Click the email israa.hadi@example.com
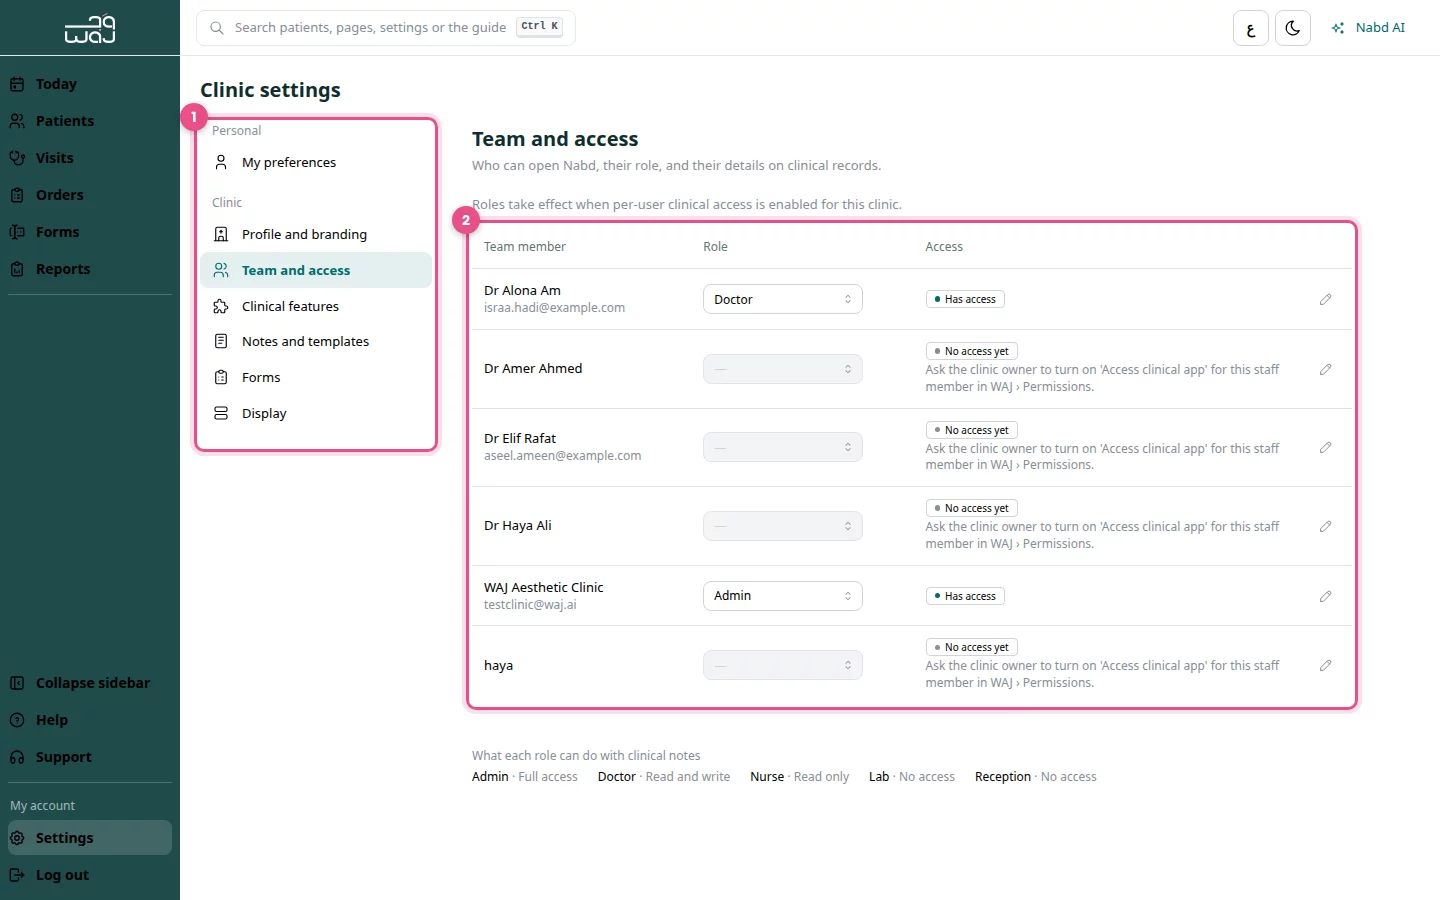Screen dimensions: 1440x900 (554, 308)
